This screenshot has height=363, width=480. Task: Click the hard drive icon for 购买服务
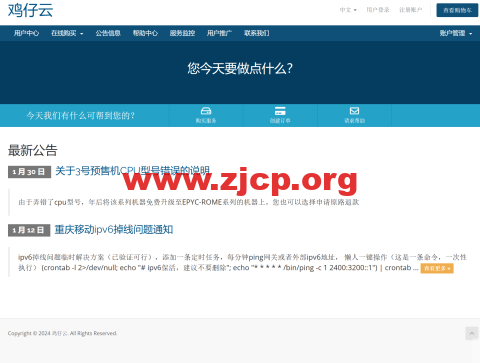pos(206,111)
